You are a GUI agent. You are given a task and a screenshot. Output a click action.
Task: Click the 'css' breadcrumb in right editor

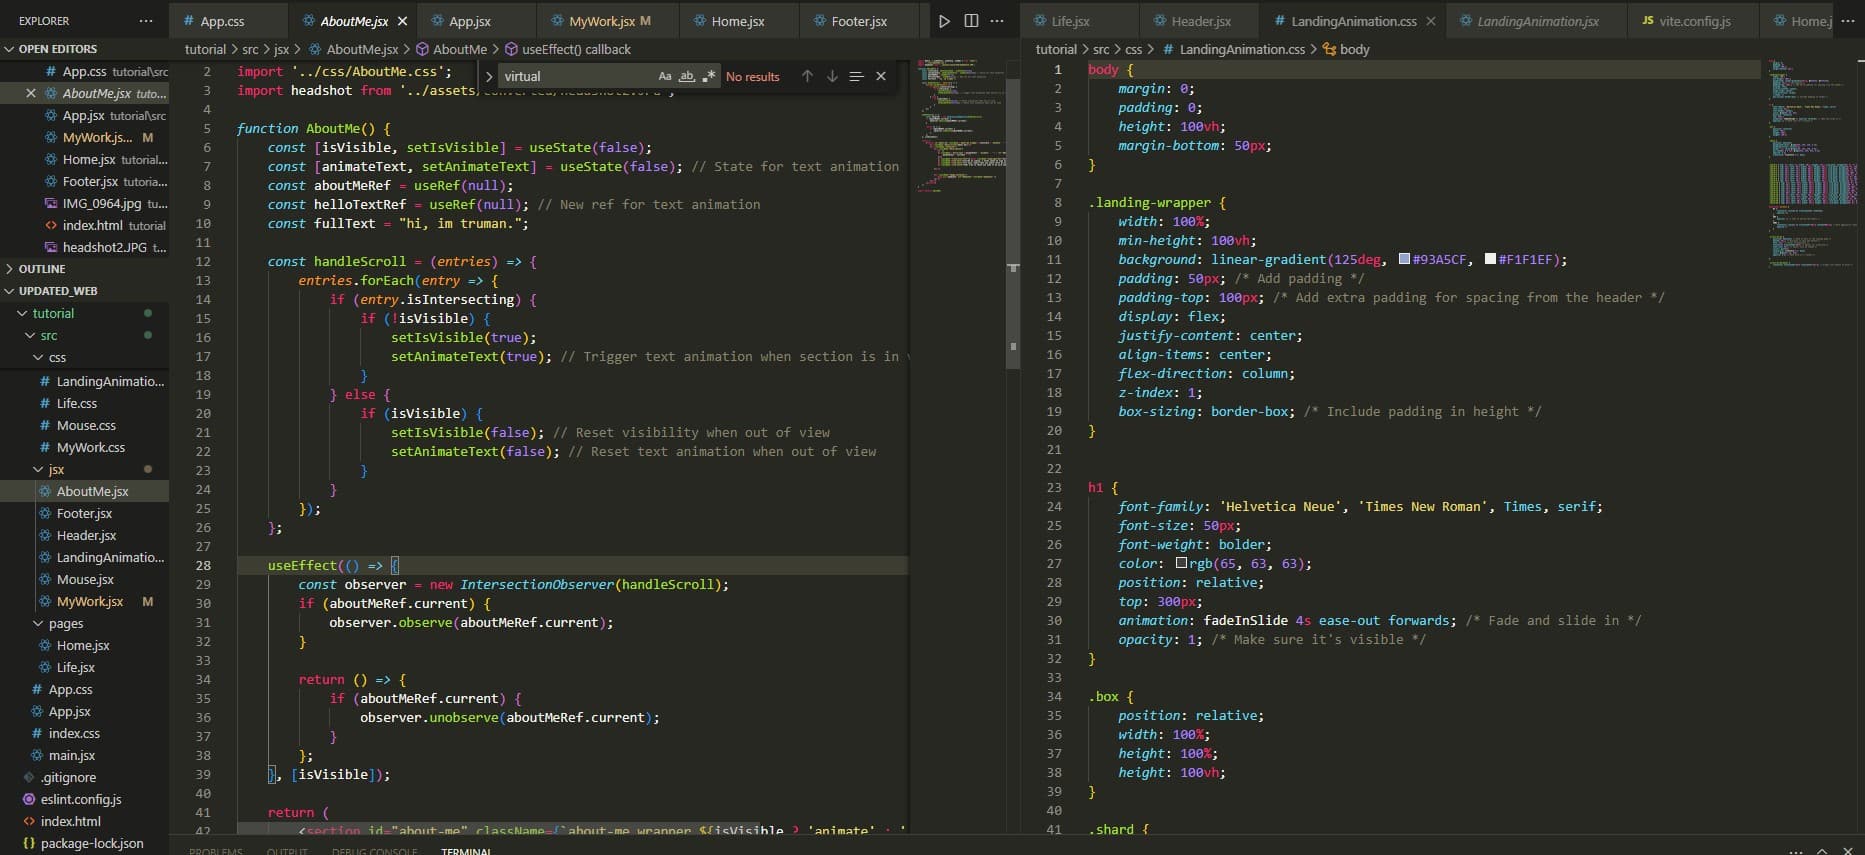tap(1133, 49)
